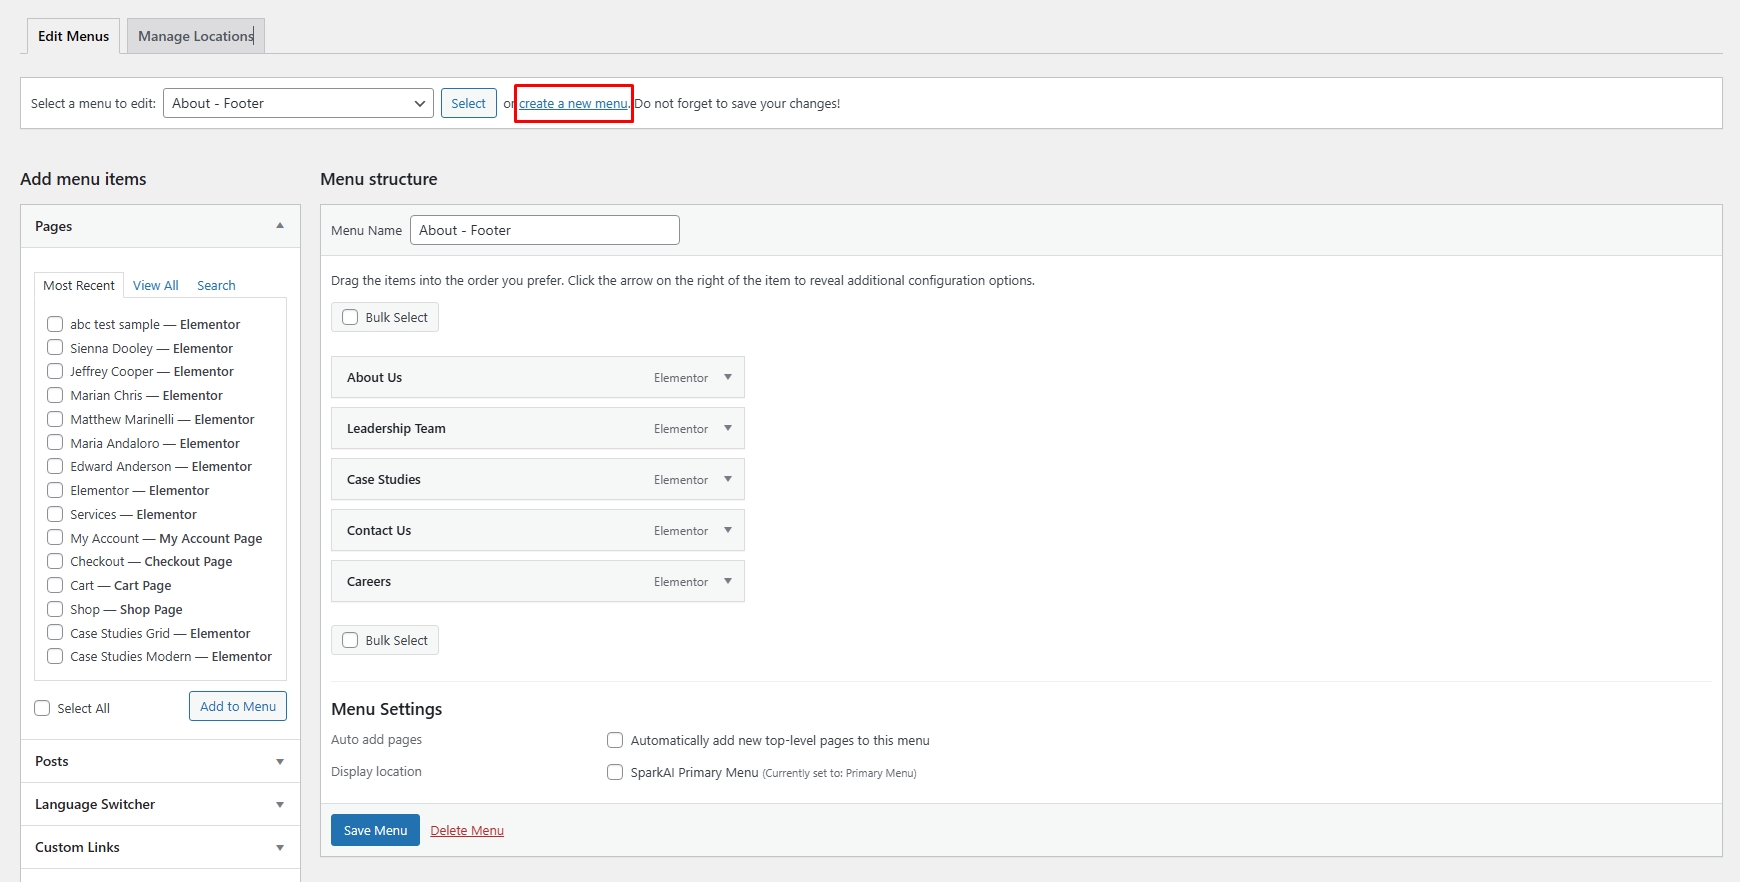The width and height of the screenshot is (1740, 882).
Task: Expand the Careers menu item arrow
Action: click(x=728, y=582)
